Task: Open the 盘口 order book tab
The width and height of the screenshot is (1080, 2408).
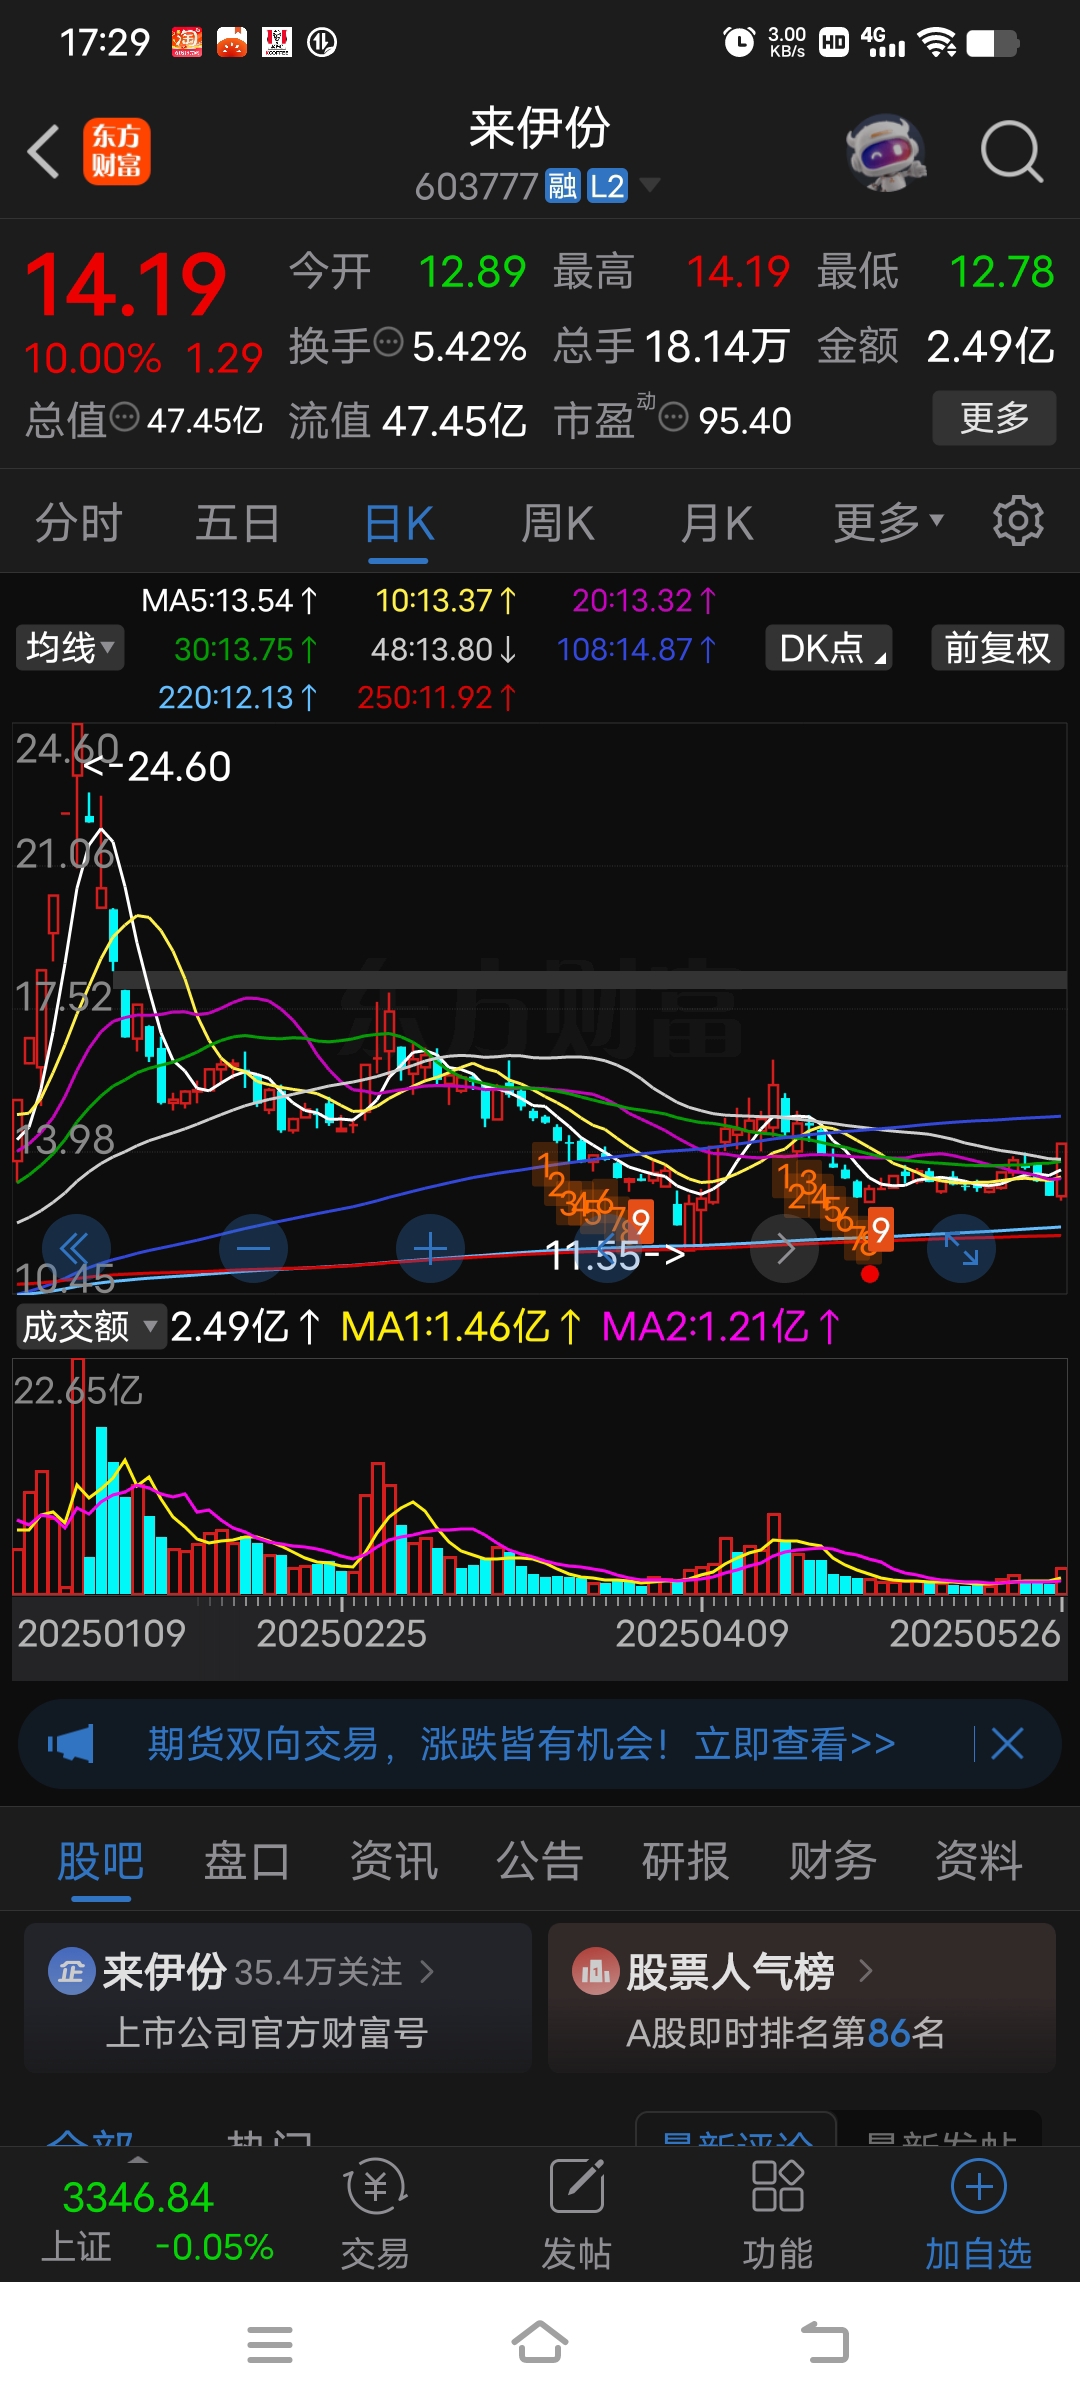Action: point(247,1862)
